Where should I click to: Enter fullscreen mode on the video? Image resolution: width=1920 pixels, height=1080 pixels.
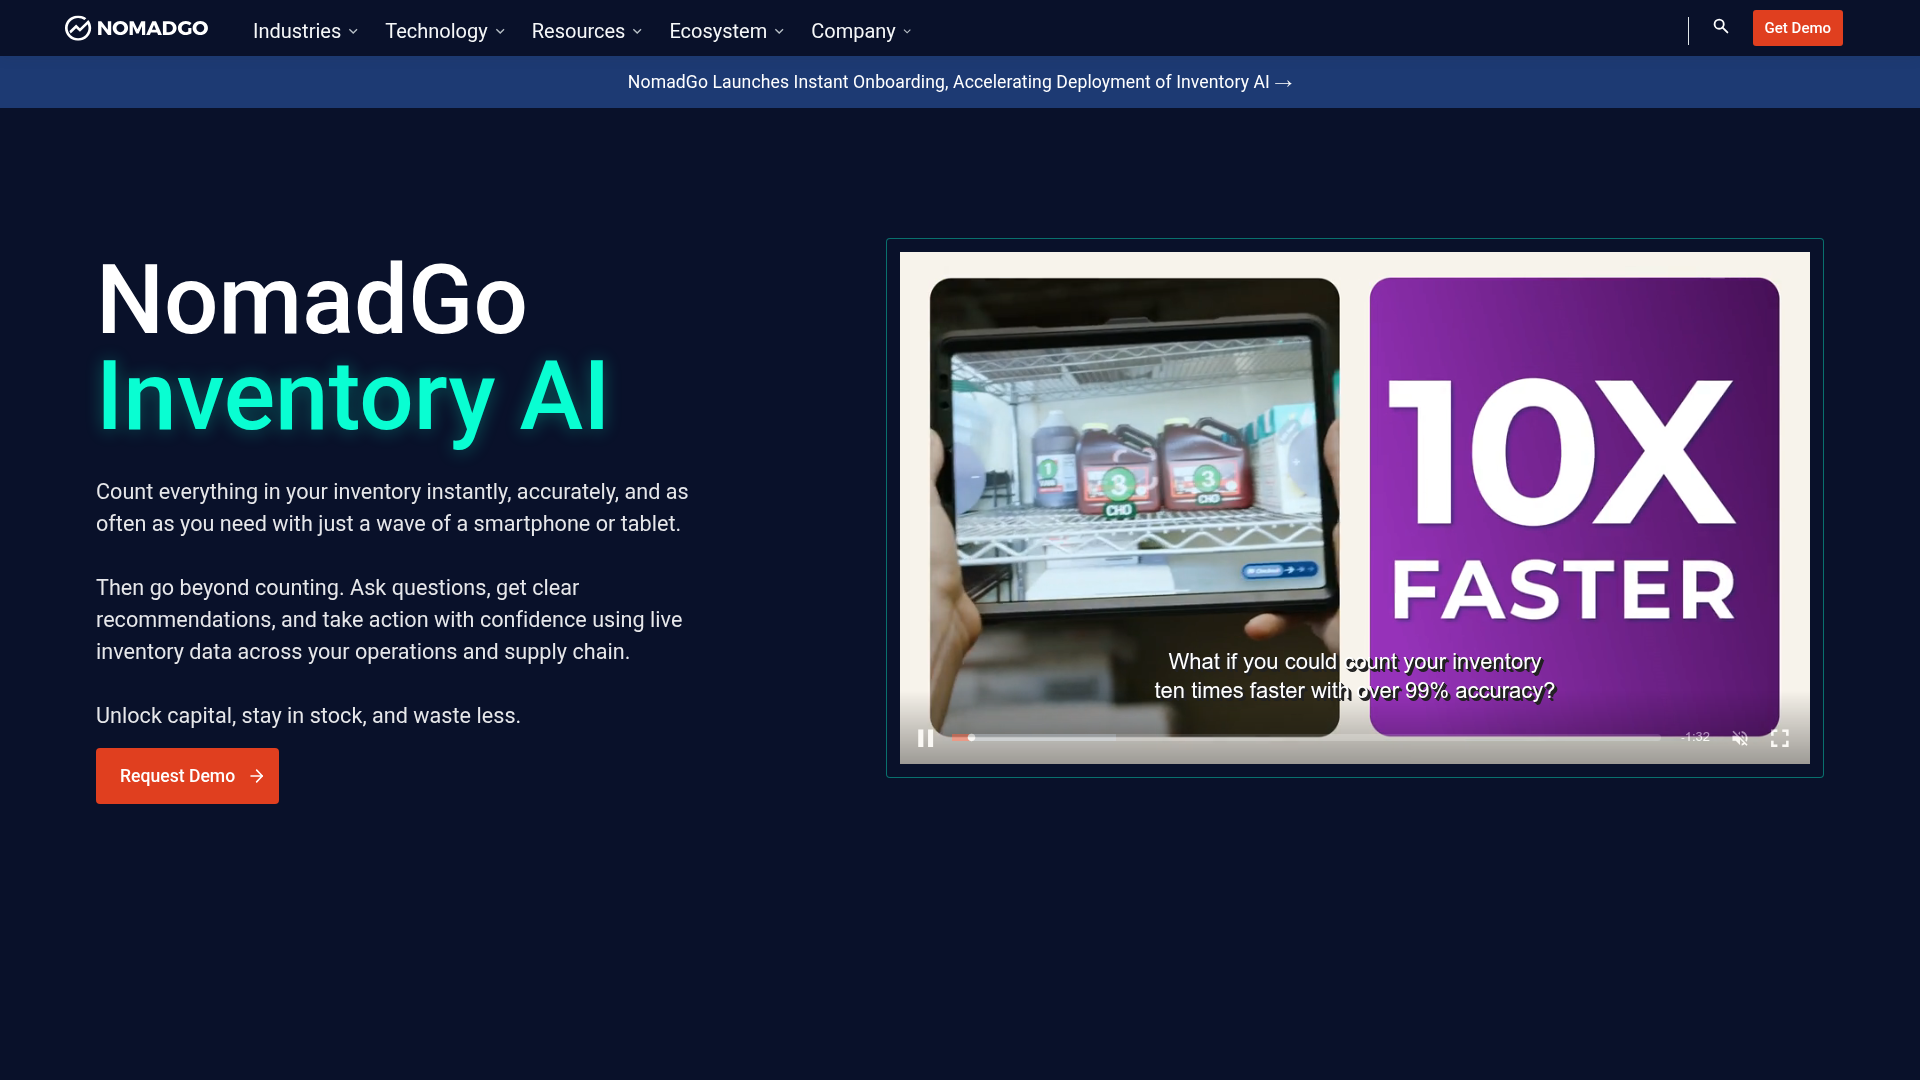point(1780,738)
